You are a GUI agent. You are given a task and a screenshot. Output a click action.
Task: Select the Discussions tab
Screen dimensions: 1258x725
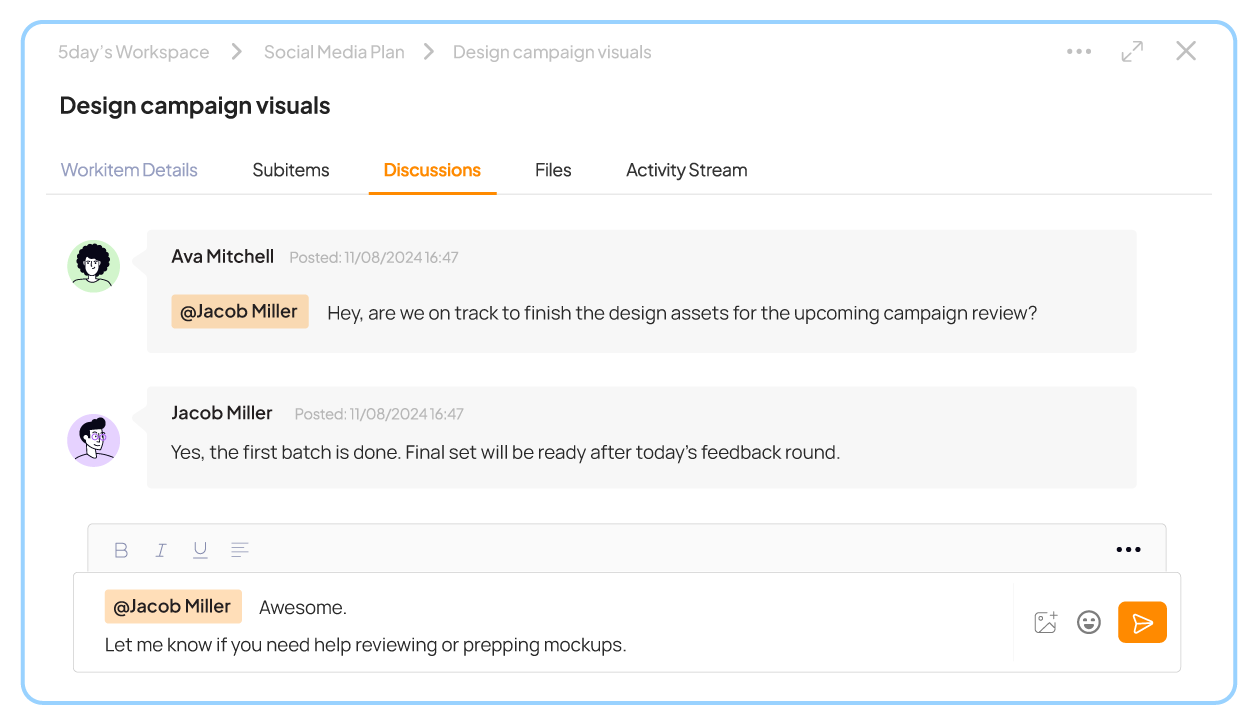(x=432, y=170)
